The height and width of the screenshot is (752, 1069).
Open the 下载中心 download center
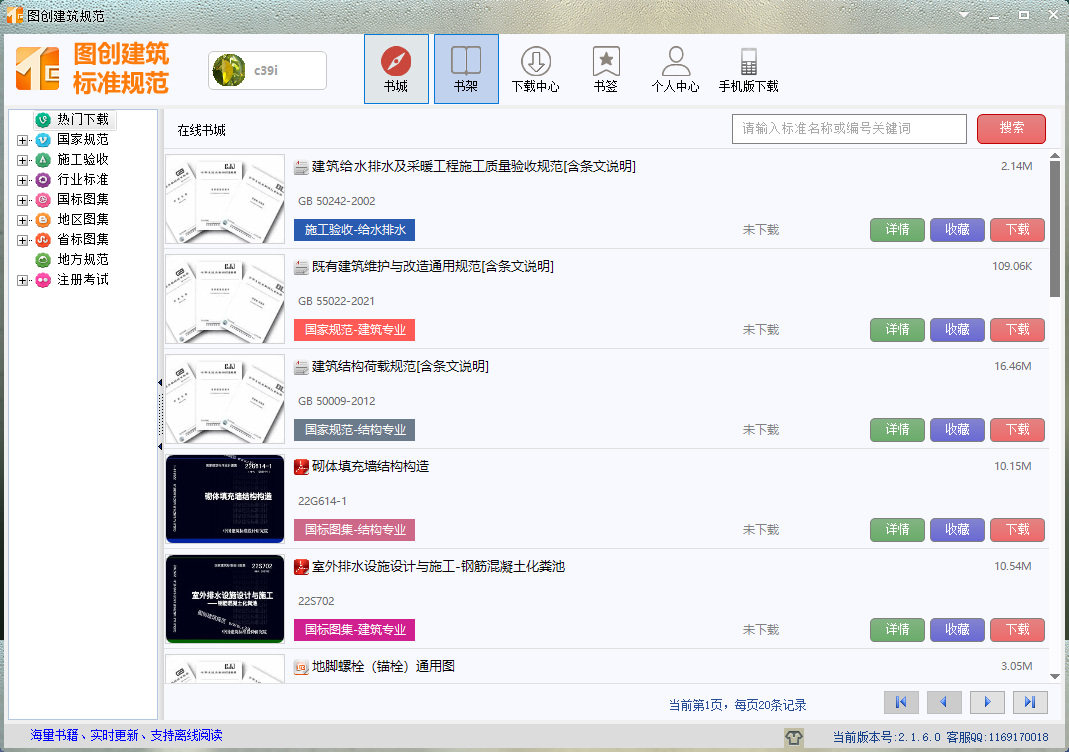click(535, 62)
